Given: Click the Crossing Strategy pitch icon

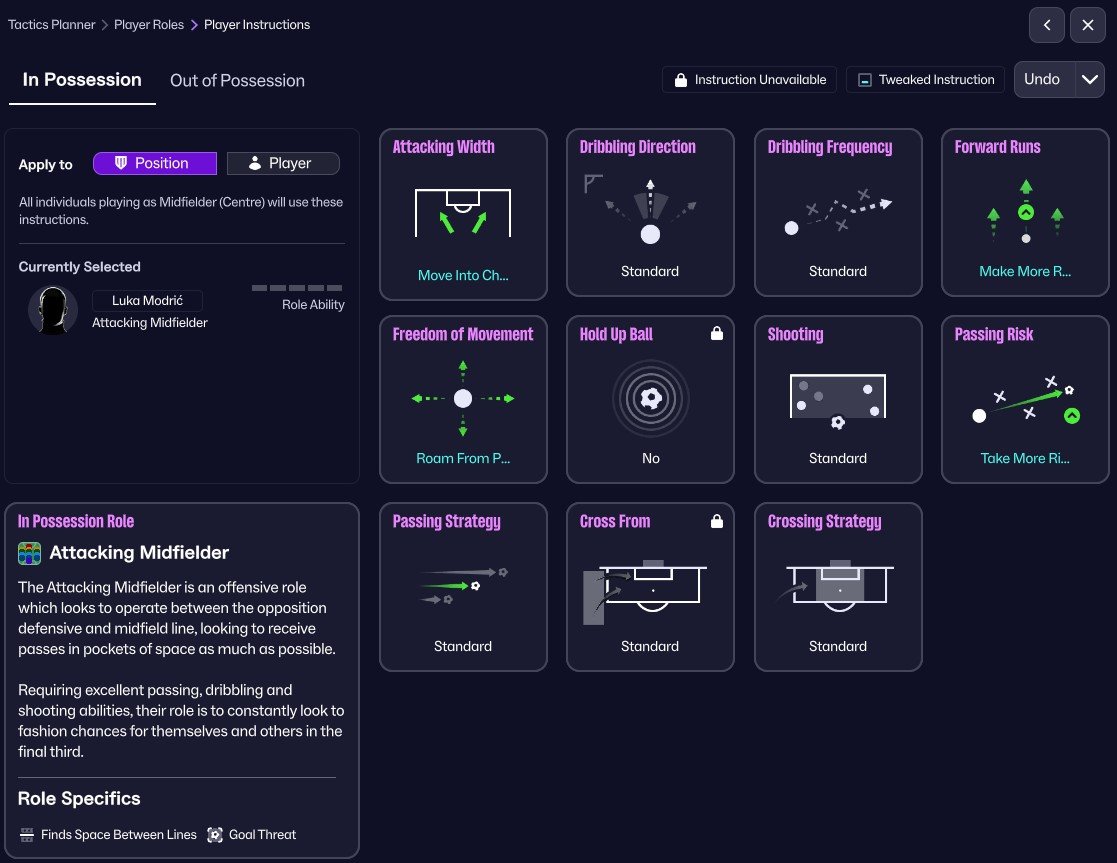Looking at the screenshot, I should (x=838, y=586).
